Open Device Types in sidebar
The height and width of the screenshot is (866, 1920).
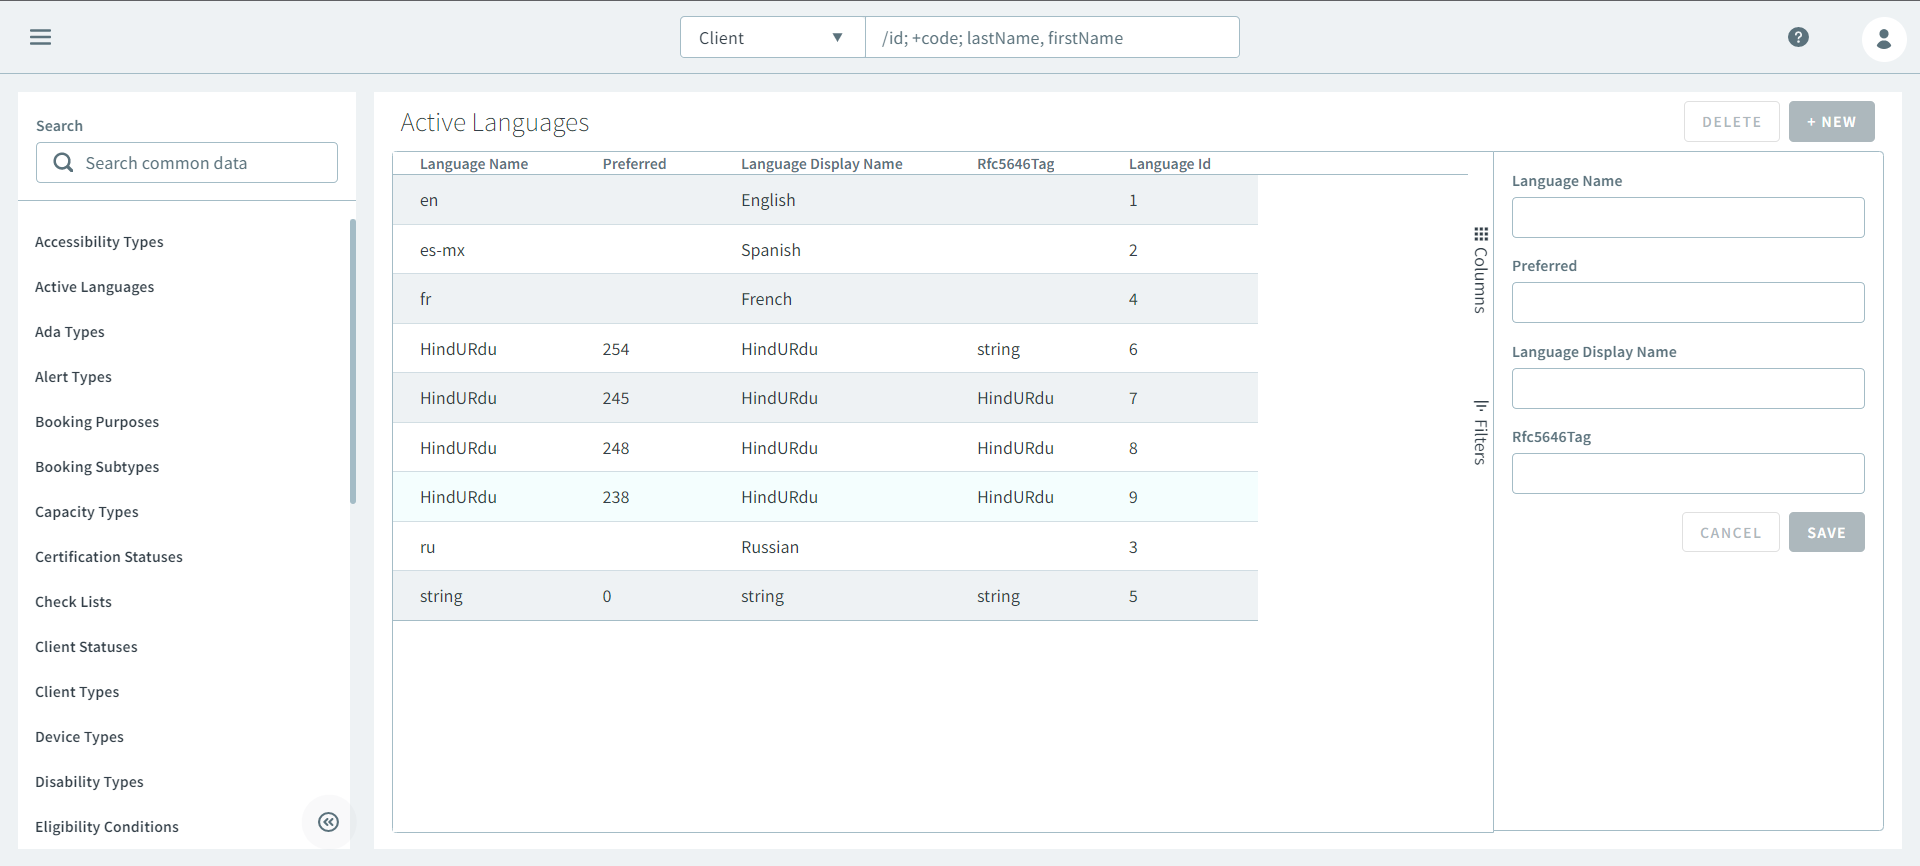coord(79,737)
